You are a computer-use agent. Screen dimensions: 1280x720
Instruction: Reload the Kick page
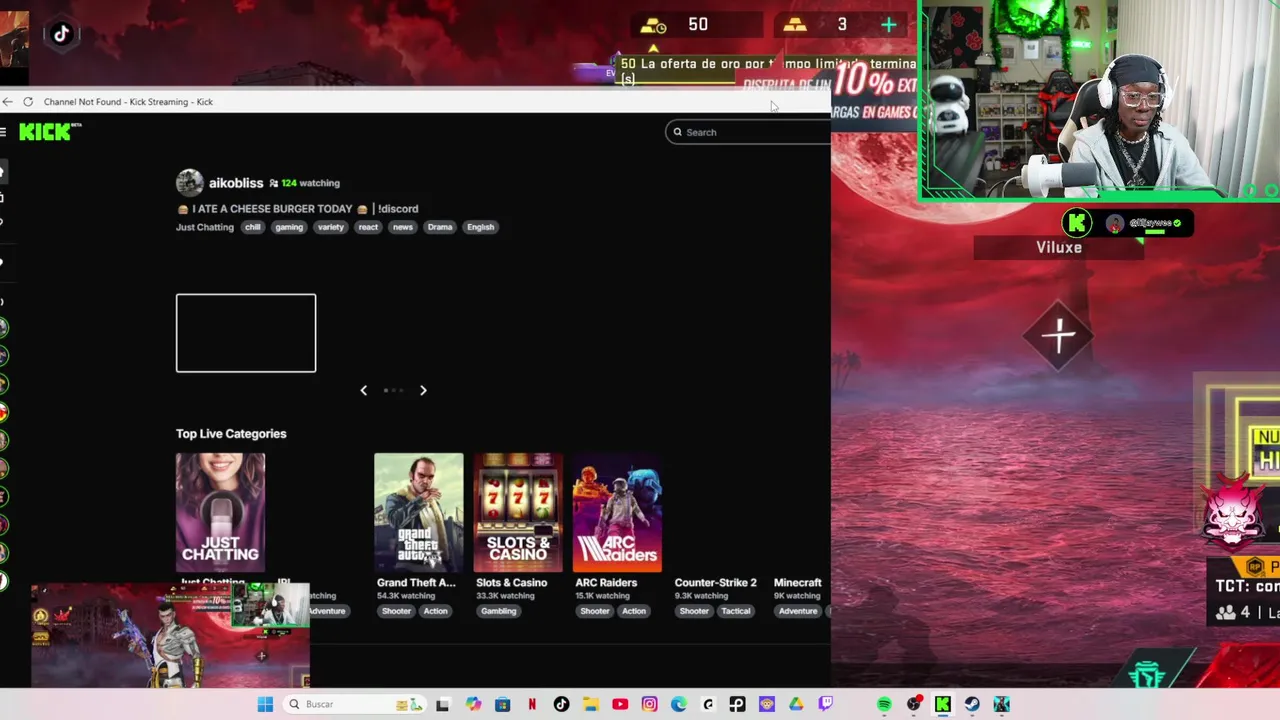(28, 102)
